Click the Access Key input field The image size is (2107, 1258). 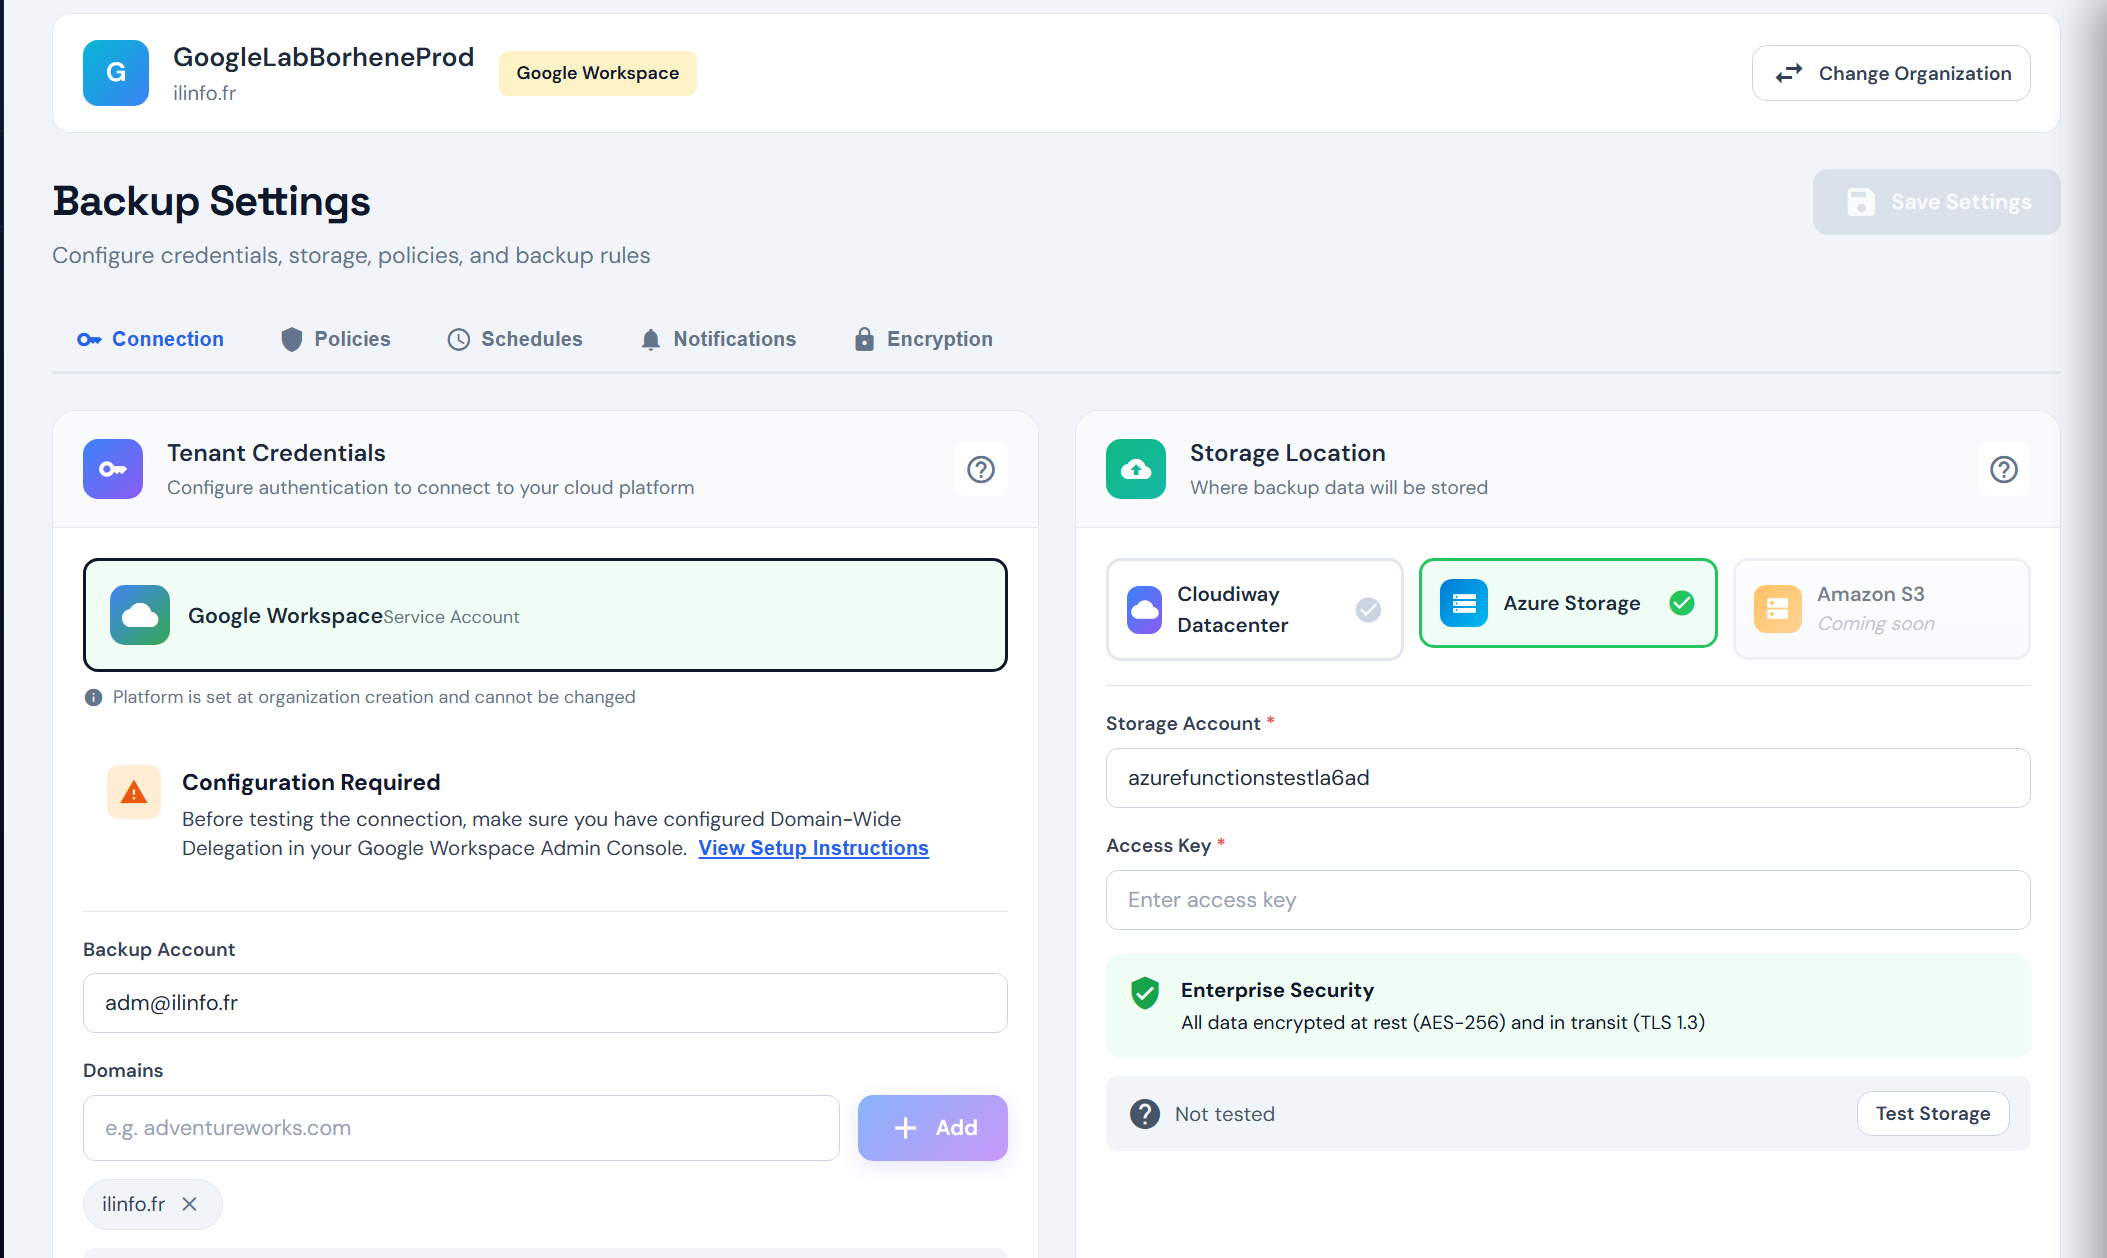(1568, 900)
